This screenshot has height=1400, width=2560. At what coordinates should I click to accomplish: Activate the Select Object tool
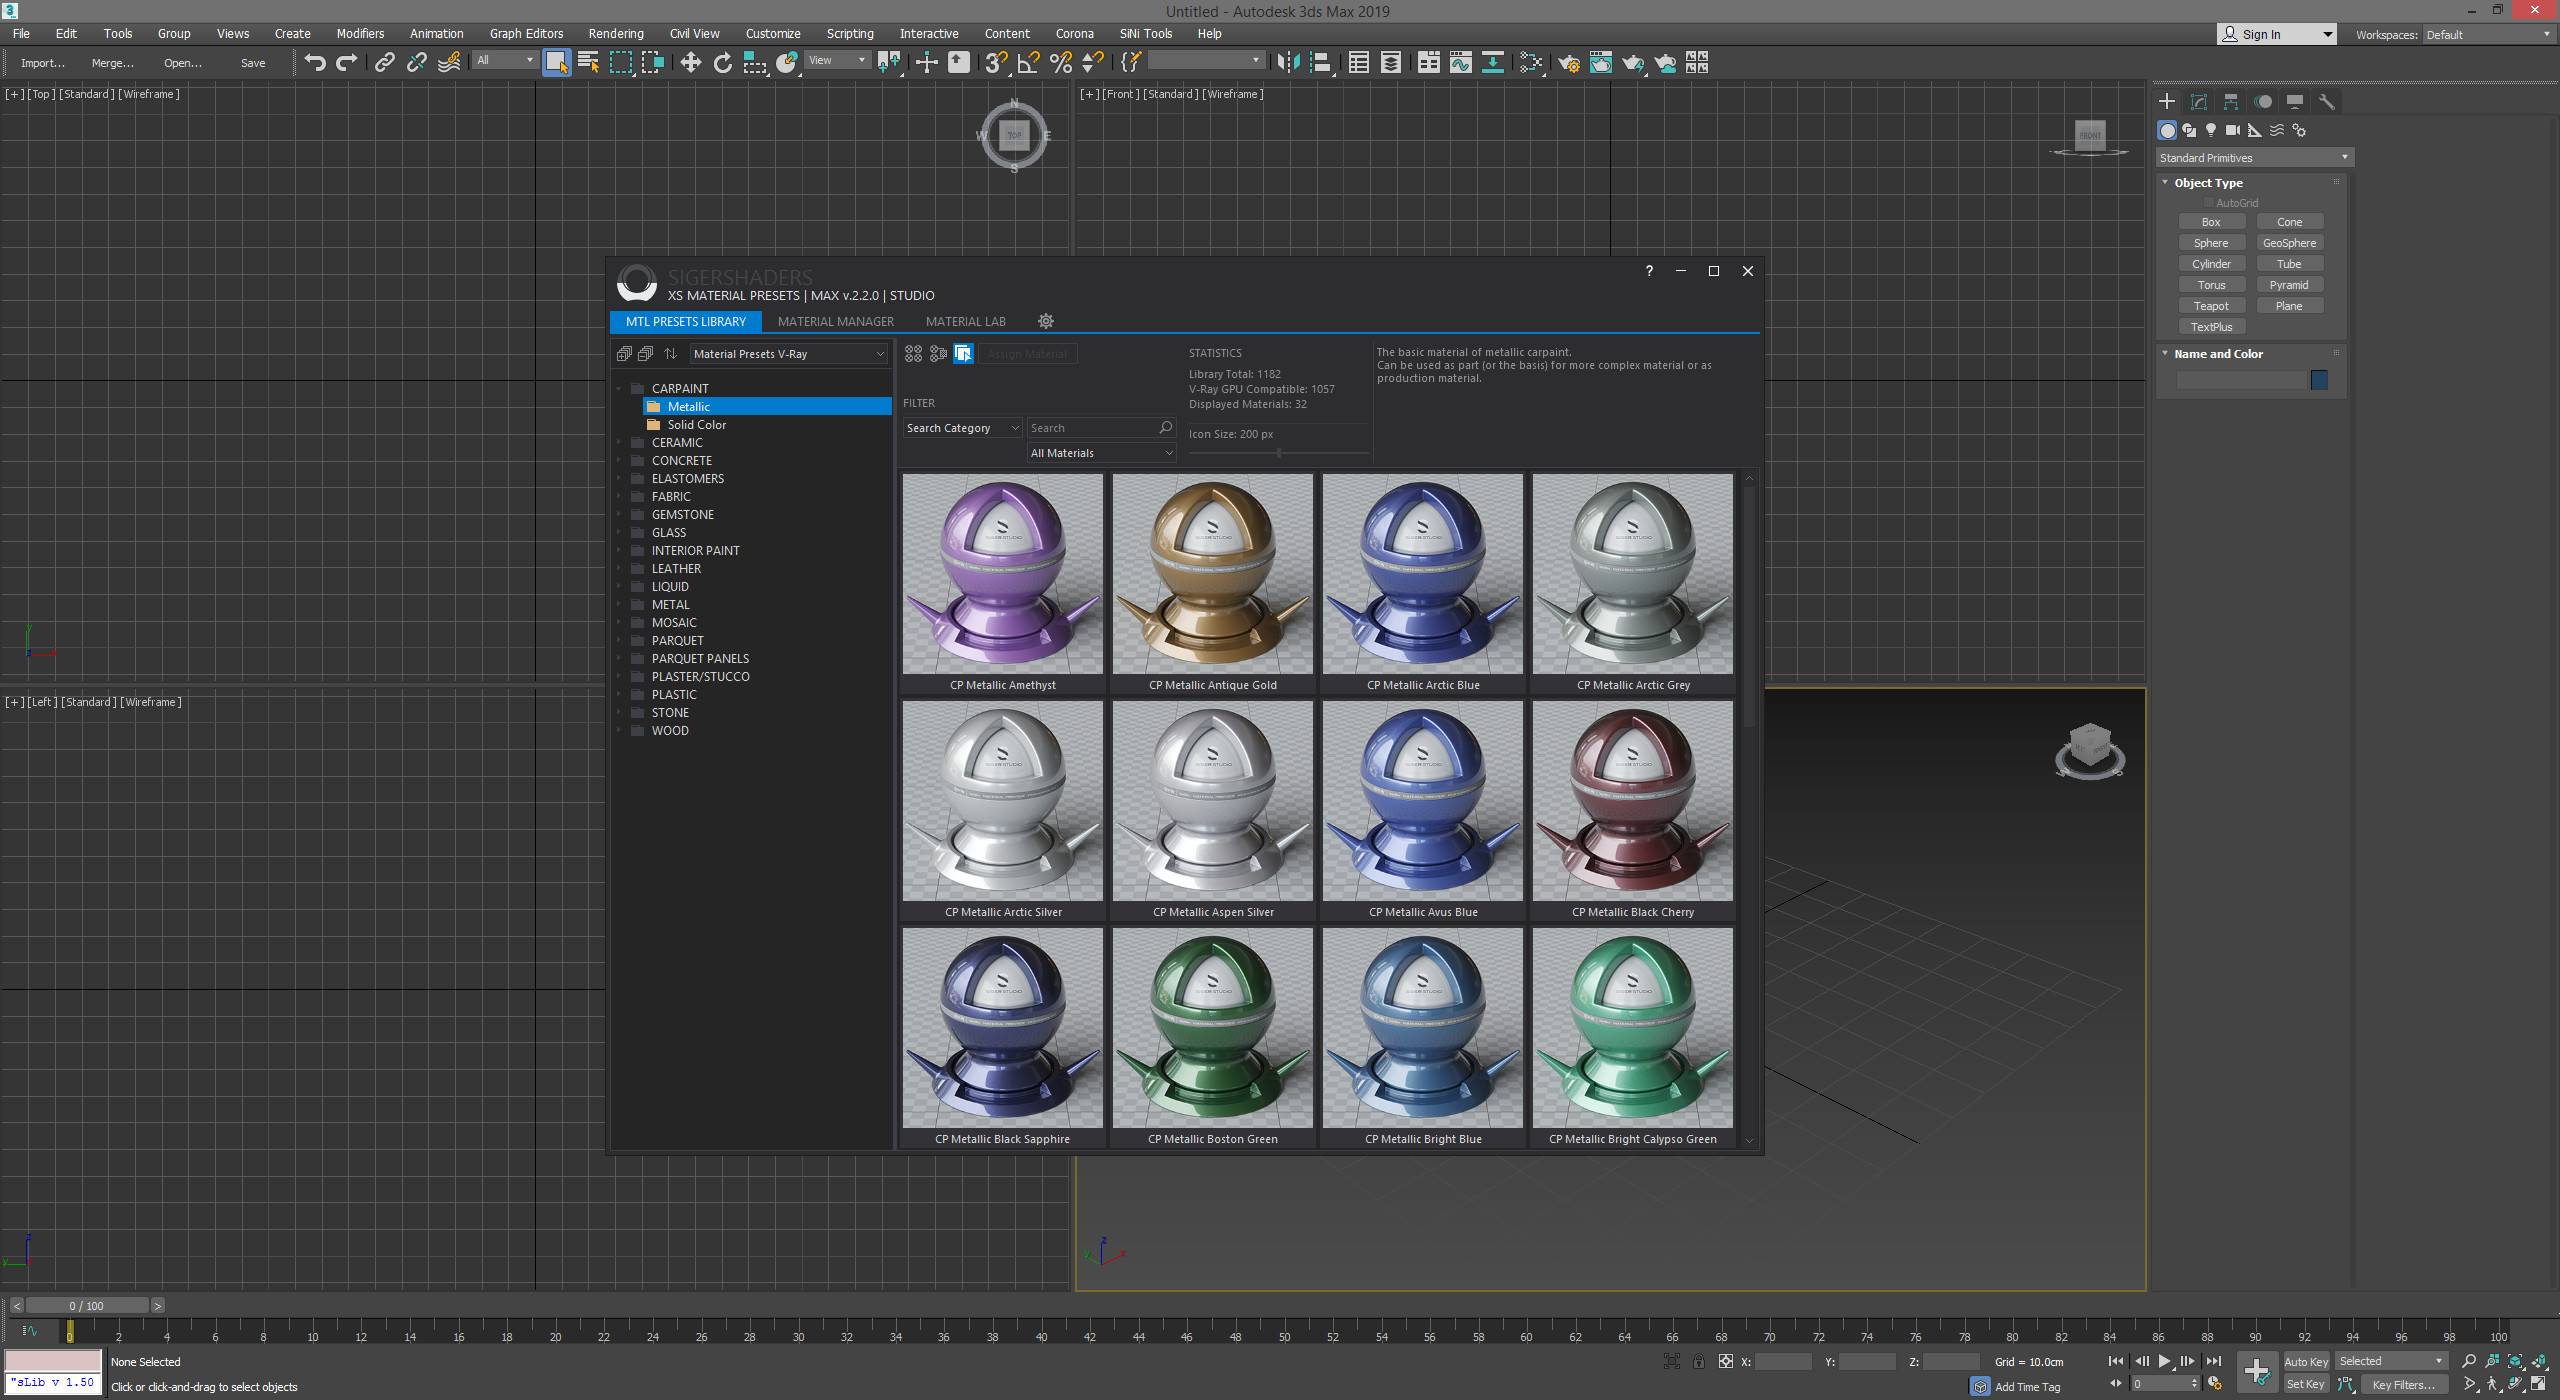tap(556, 63)
